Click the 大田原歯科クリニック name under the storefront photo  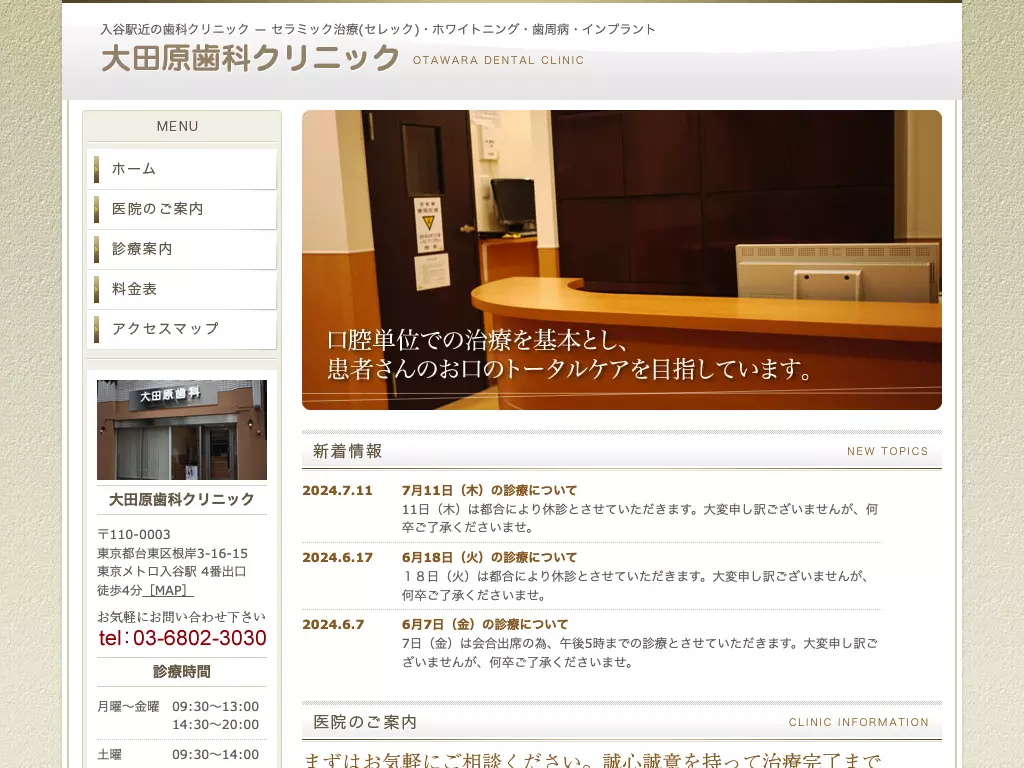[x=182, y=500]
